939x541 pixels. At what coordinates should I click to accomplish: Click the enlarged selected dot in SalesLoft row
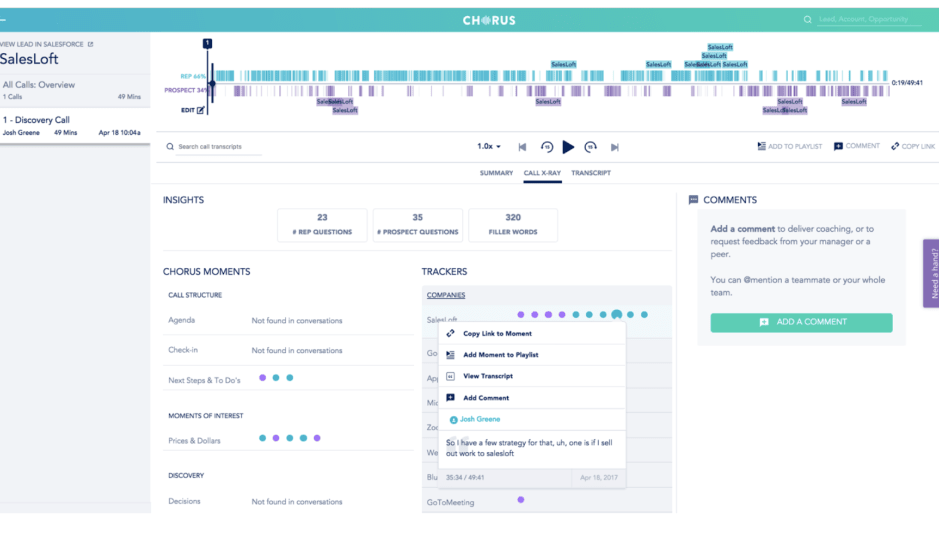click(617, 315)
